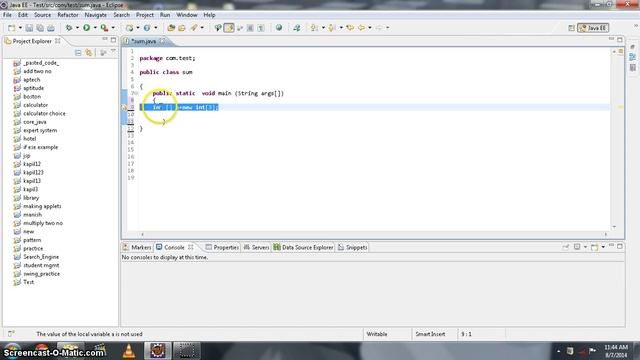Click the warning marker on line 9

(x=124, y=107)
